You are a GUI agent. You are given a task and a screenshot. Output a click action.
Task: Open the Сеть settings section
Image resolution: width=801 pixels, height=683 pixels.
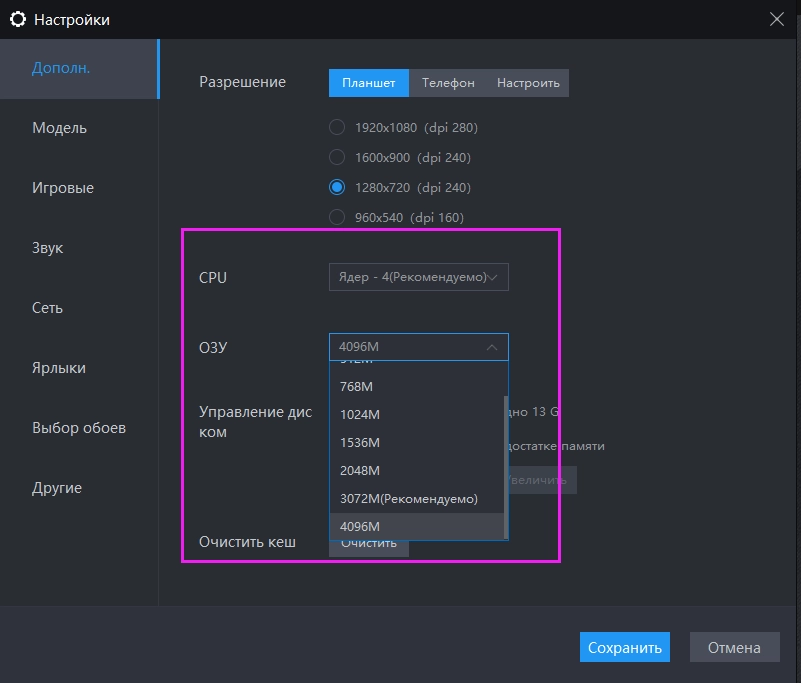[46, 308]
